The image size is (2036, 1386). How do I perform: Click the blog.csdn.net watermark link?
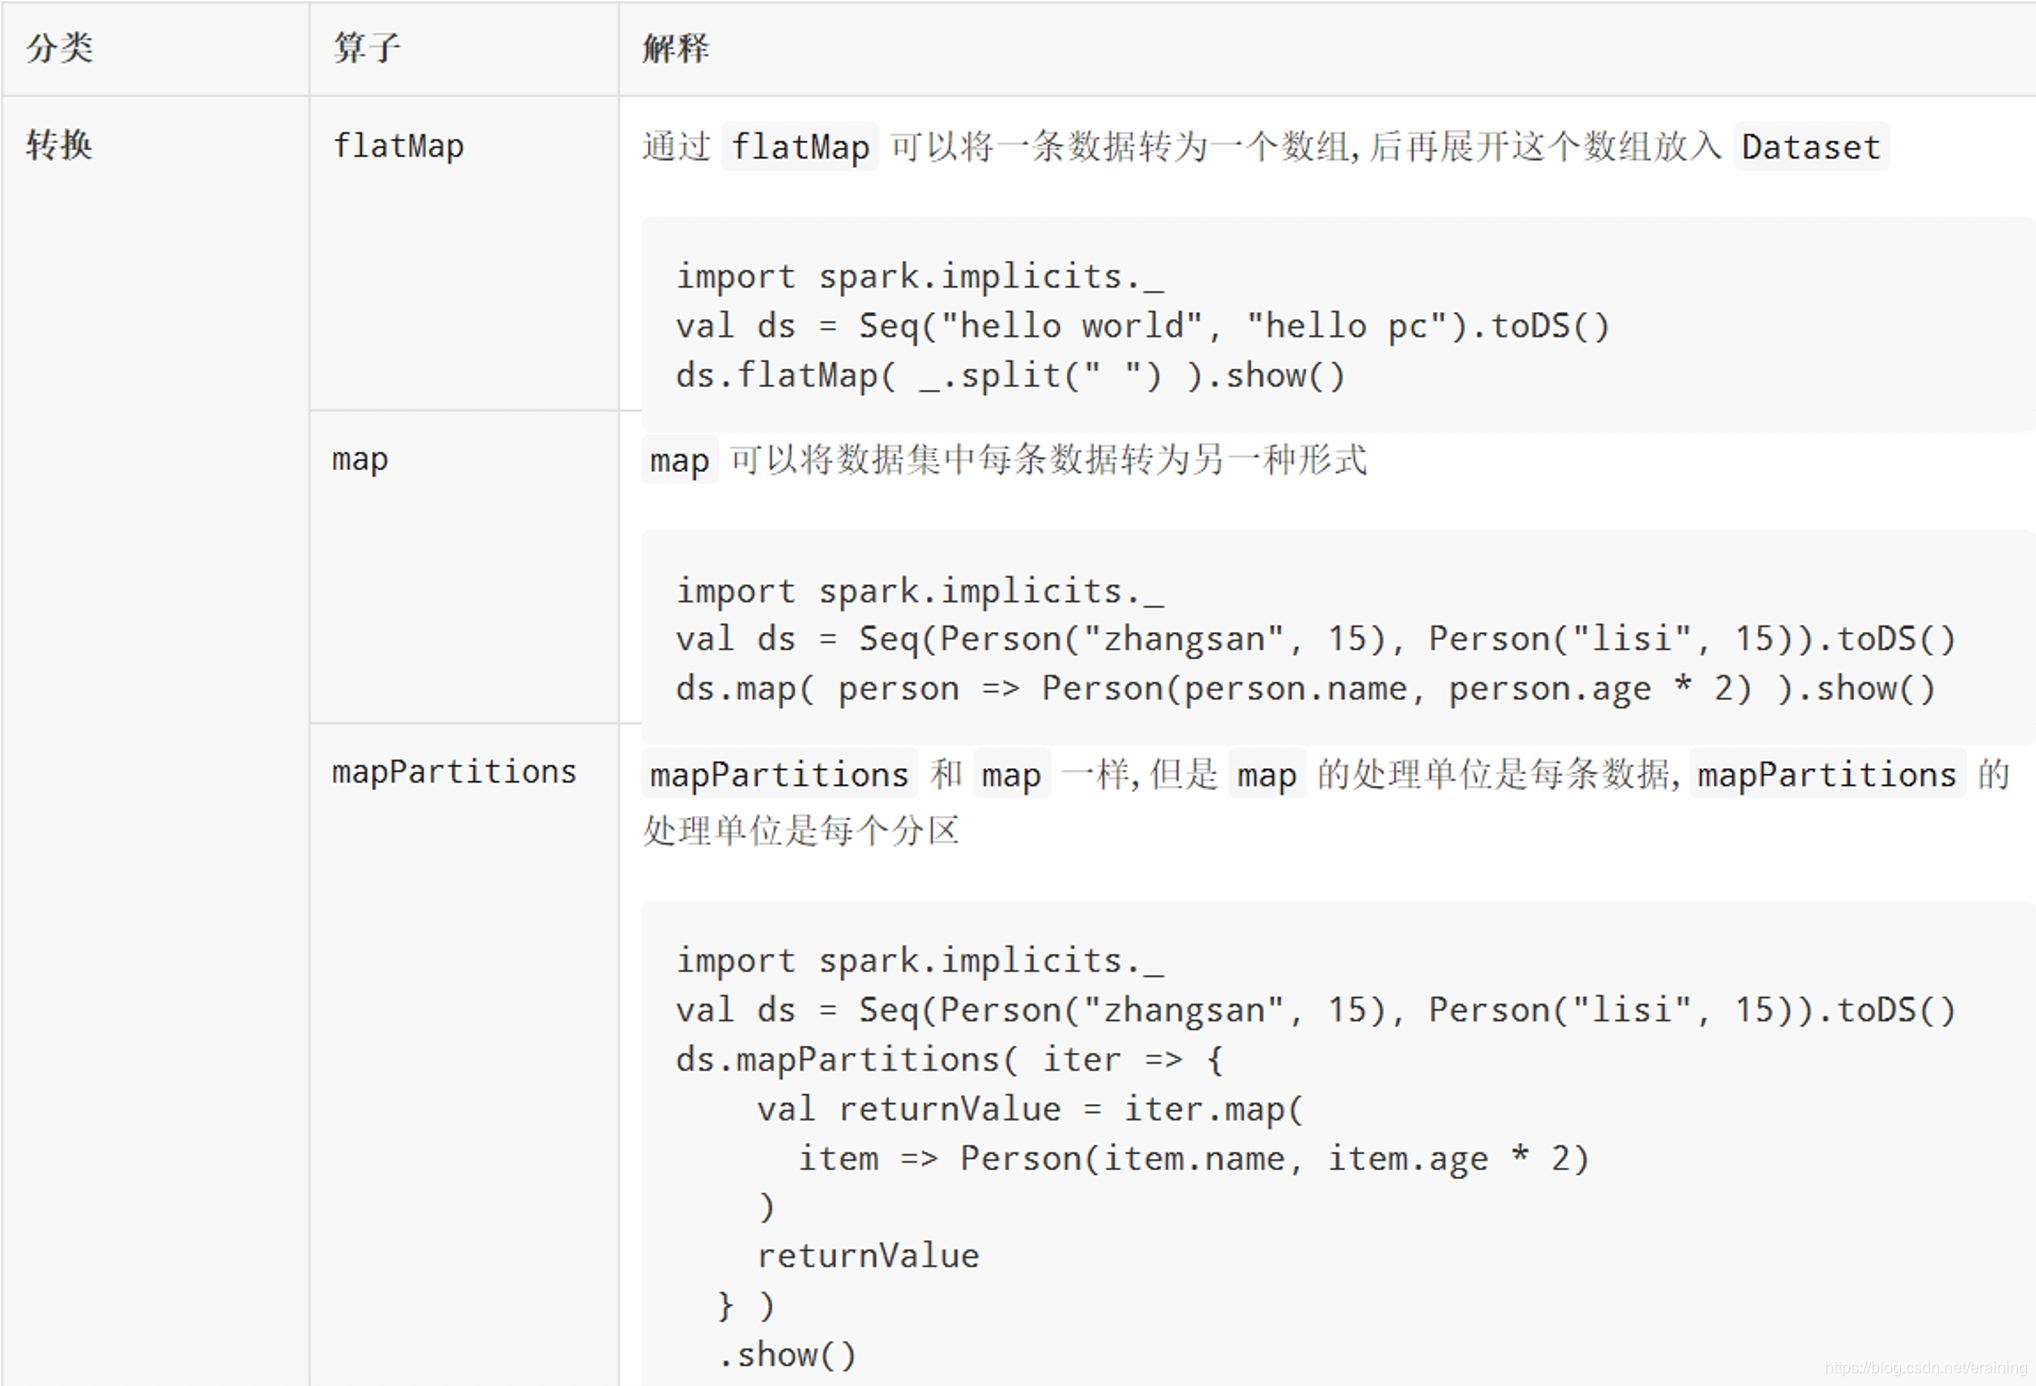point(1925,1367)
